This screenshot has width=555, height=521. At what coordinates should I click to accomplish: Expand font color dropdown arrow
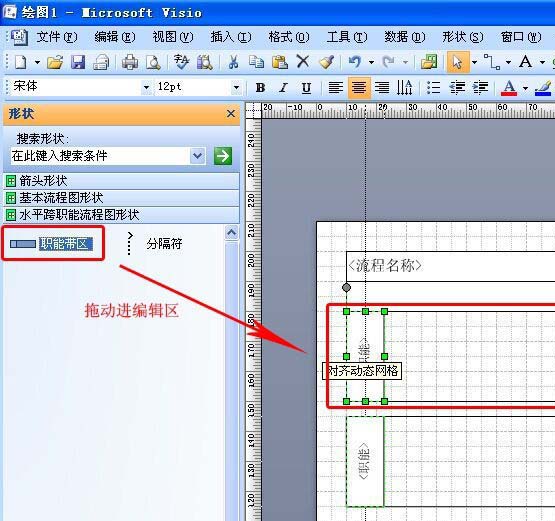[525, 88]
